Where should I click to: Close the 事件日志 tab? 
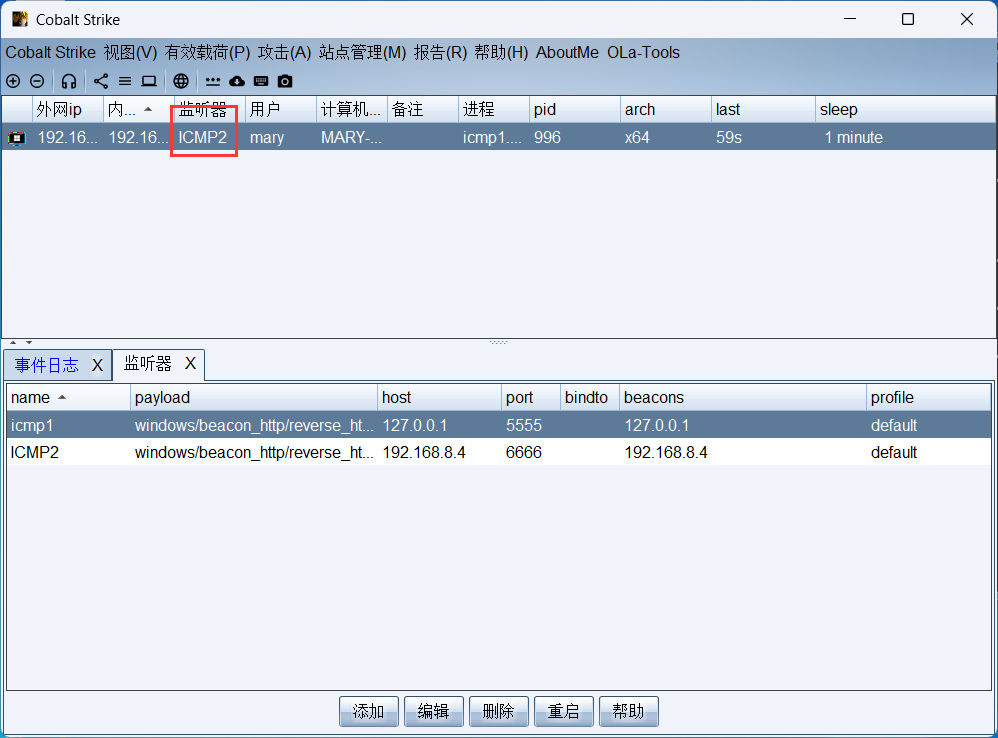click(97, 365)
